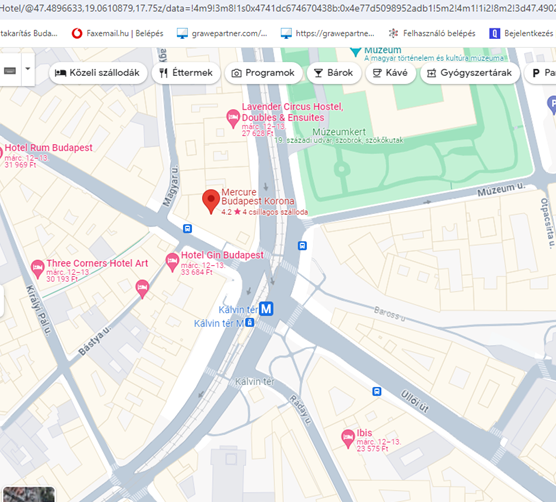Open the unlabeled hotel pin on Bástya u.
556x502 pixels.
coord(142,289)
